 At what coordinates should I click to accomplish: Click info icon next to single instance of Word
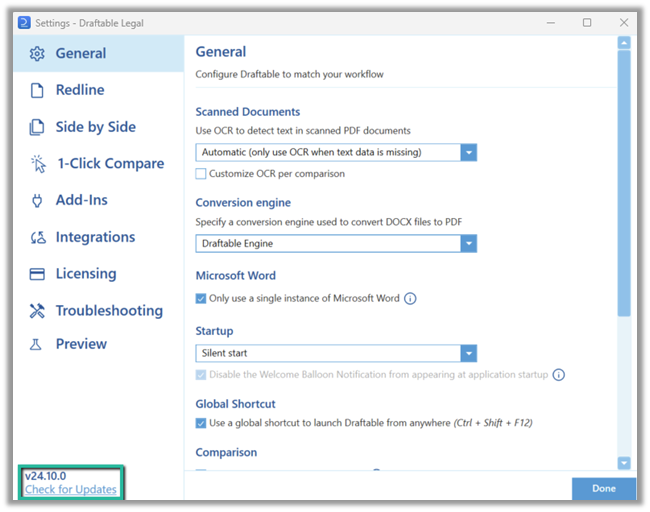410,298
